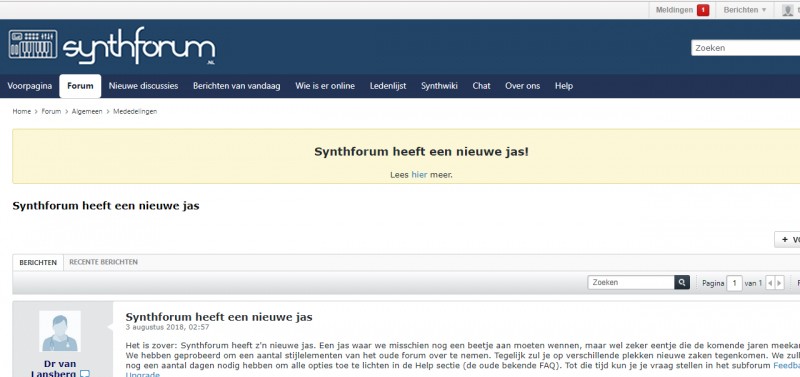This screenshot has width=800, height=377.
Task: Click the thread heading 'Synthforum heeft een nieuwe jas'
Action: coord(106,206)
